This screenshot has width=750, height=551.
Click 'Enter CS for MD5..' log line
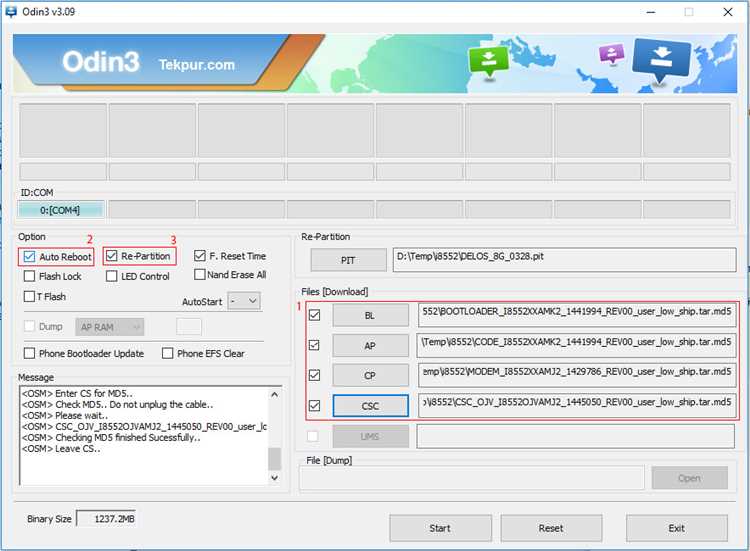coord(77,393)
